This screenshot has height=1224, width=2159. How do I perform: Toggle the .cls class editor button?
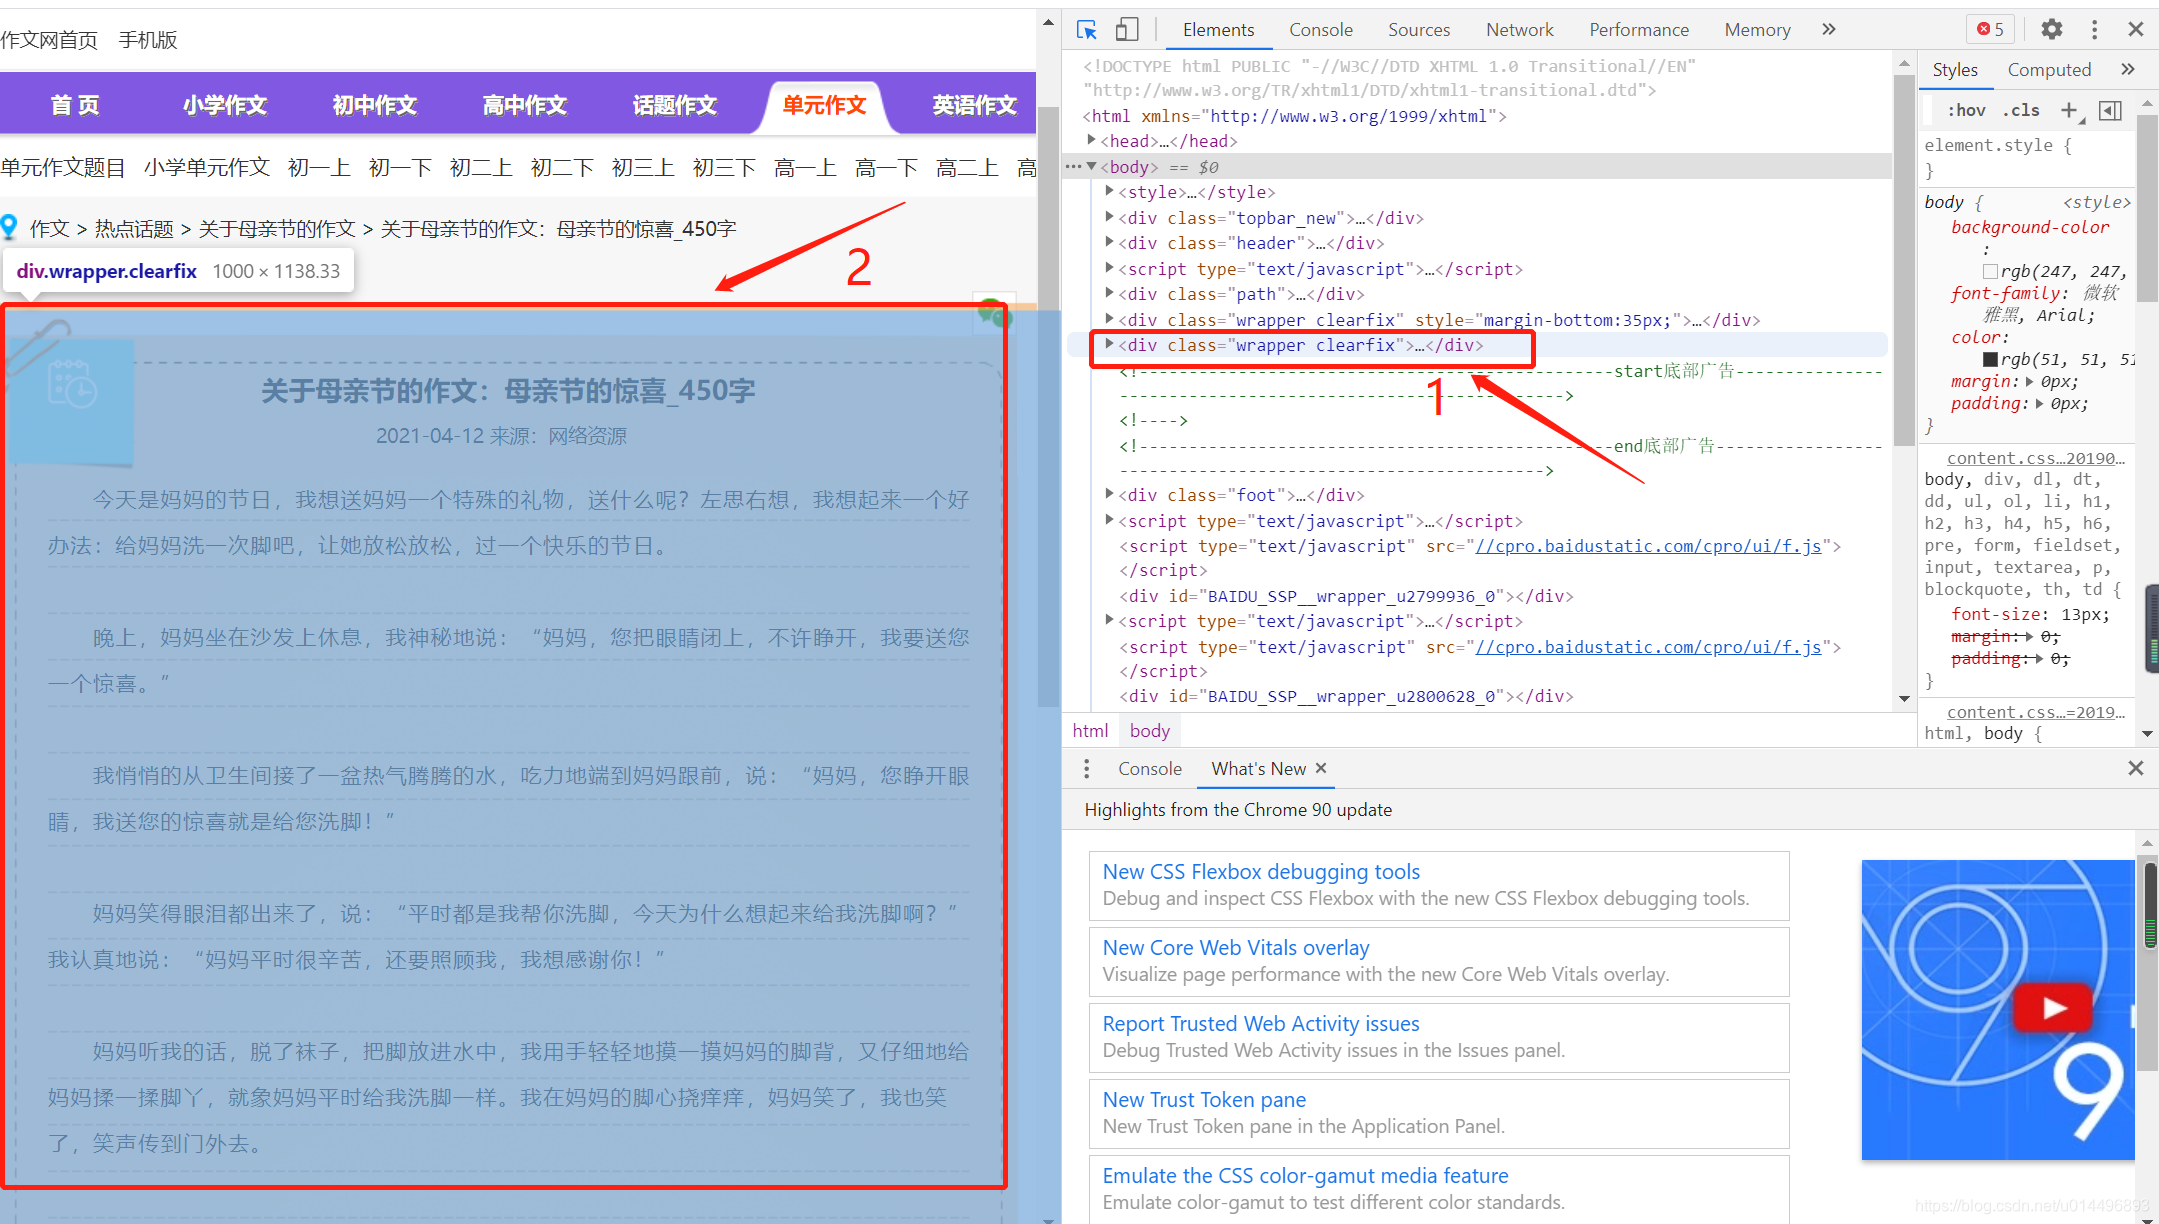pos(2022,110)
